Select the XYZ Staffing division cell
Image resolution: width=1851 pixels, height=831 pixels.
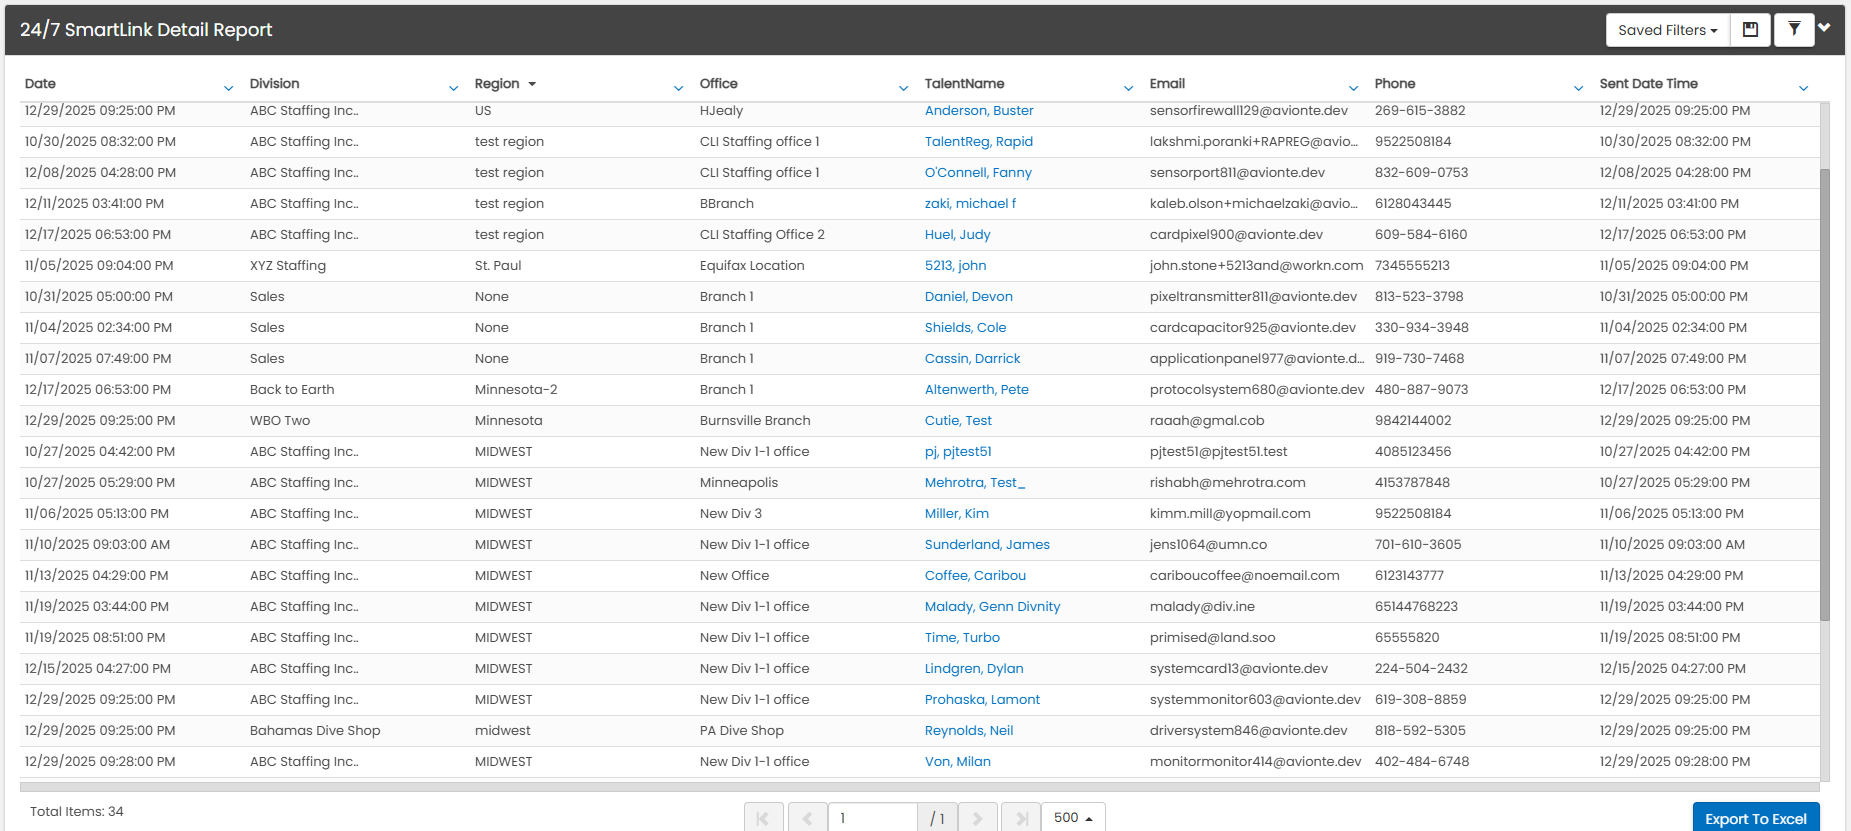(288, 266)
